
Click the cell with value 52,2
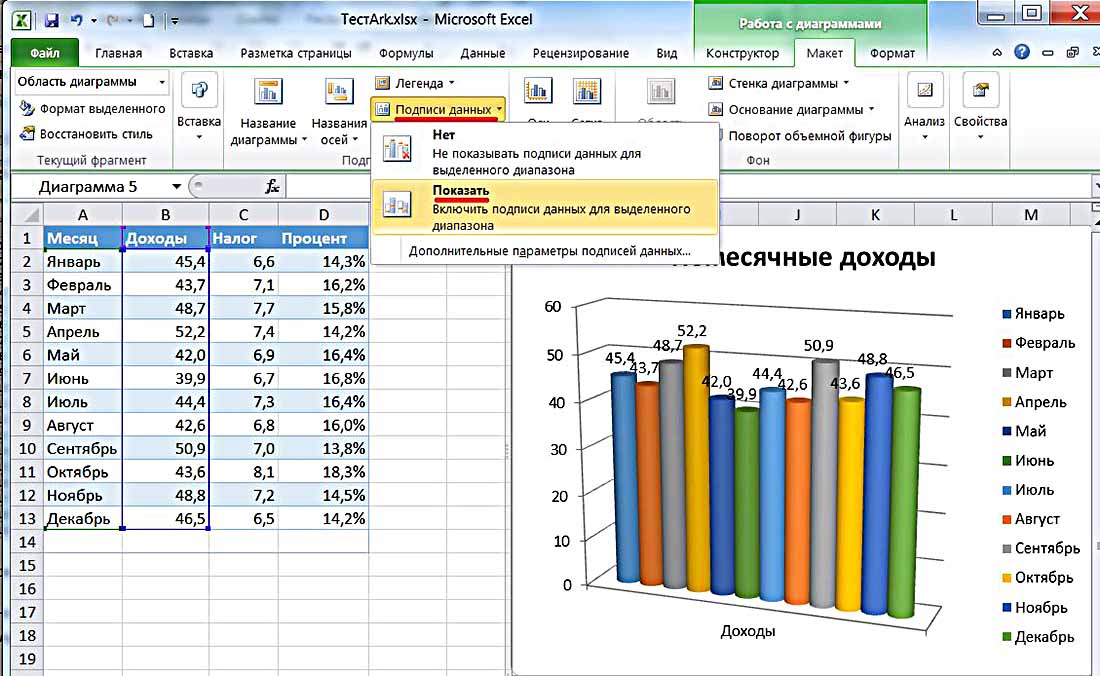click(x=166, y=332)
